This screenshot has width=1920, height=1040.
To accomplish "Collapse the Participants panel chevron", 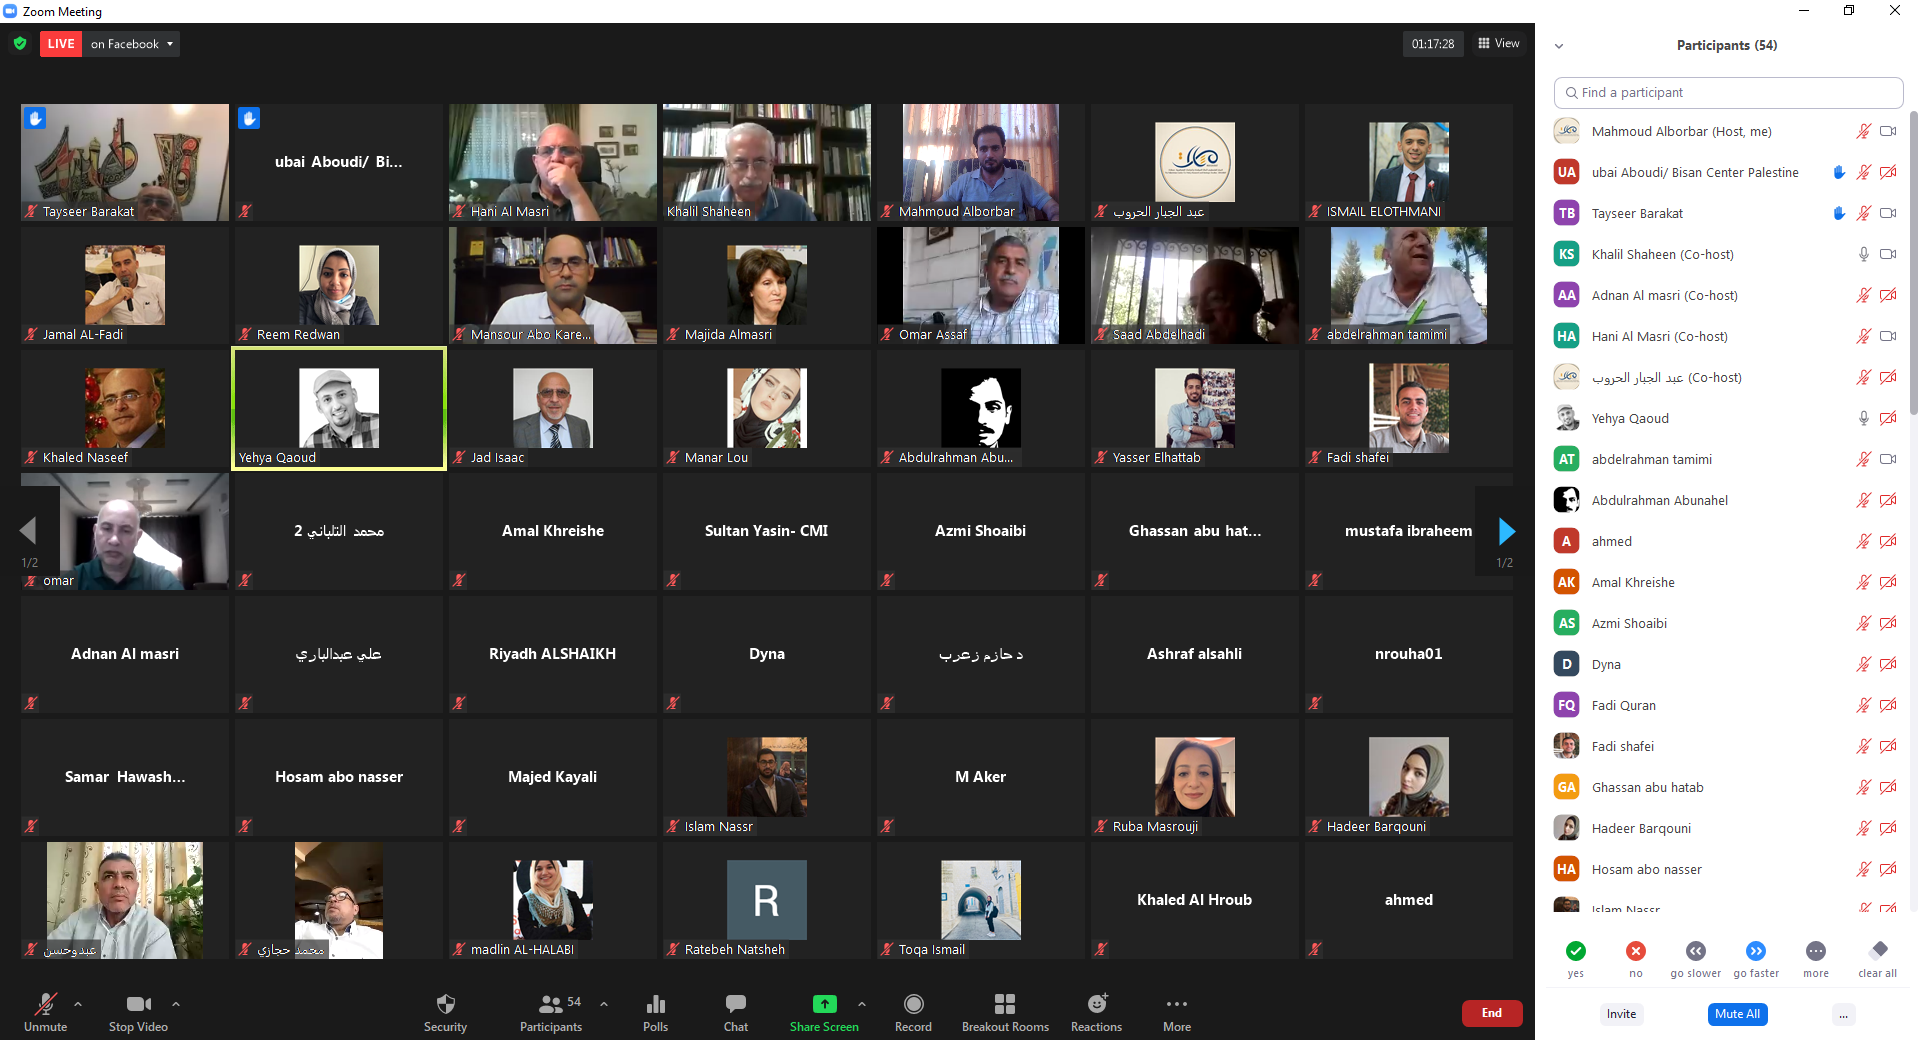I will [1559, 46].
